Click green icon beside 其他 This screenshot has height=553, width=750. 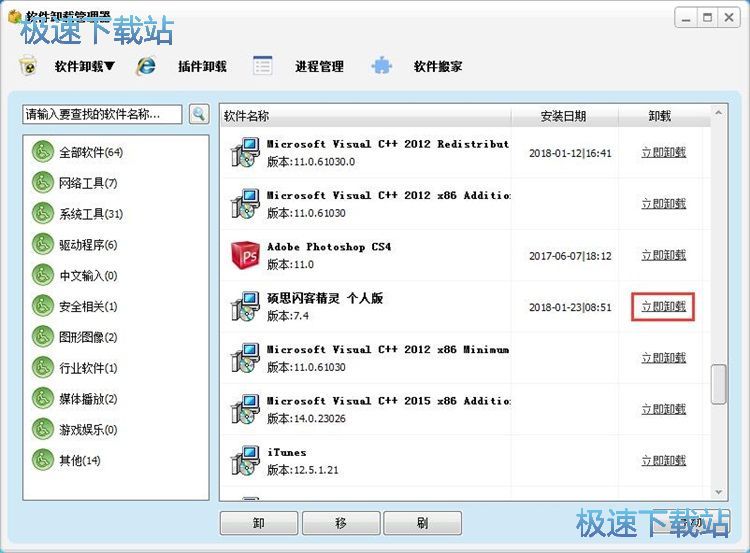[43, 460]
